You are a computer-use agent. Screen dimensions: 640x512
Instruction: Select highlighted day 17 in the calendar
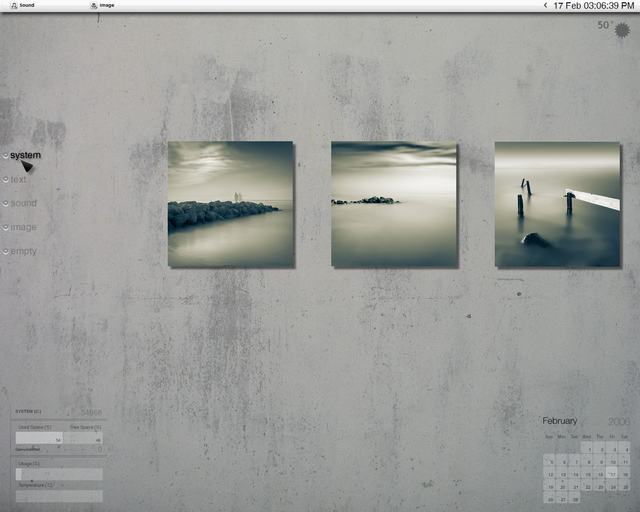pos(612,473)
